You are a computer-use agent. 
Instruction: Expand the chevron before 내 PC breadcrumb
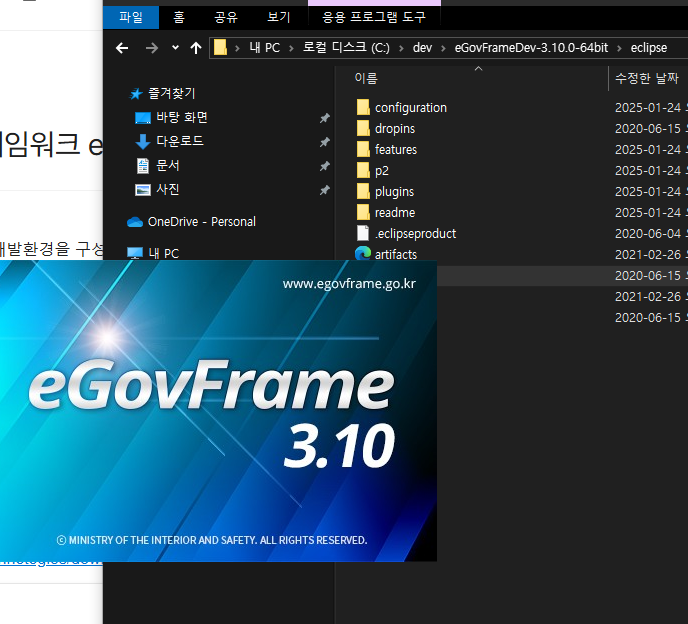click(x=237, y=48)
